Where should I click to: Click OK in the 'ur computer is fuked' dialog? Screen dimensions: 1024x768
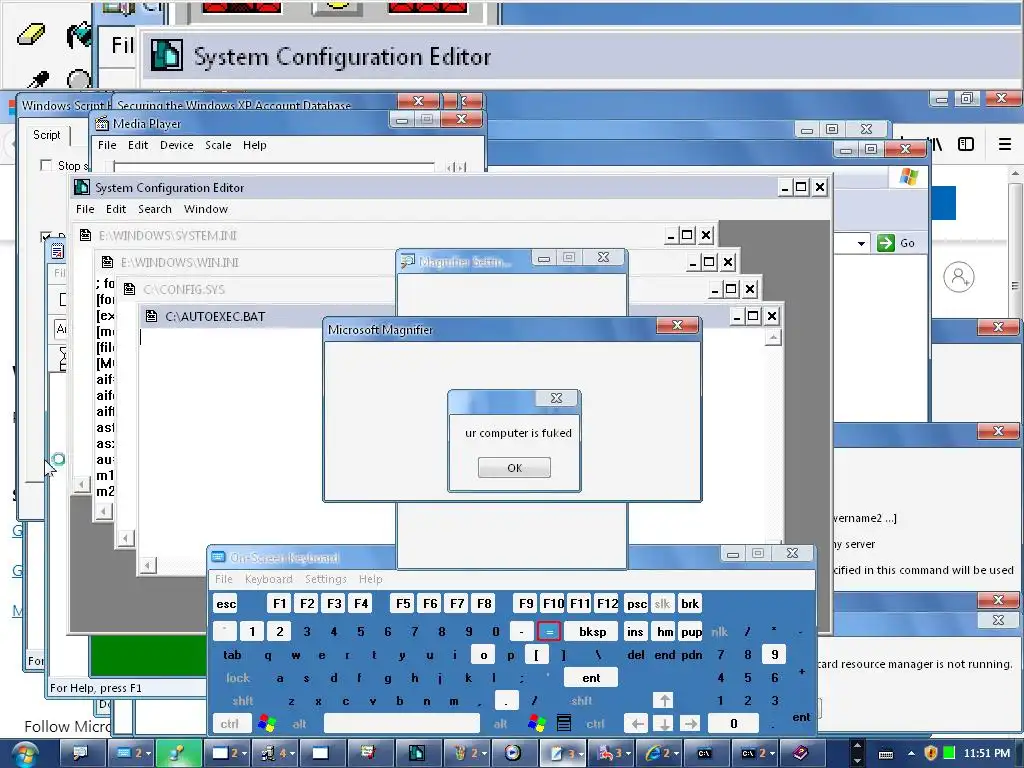(514, 468)
